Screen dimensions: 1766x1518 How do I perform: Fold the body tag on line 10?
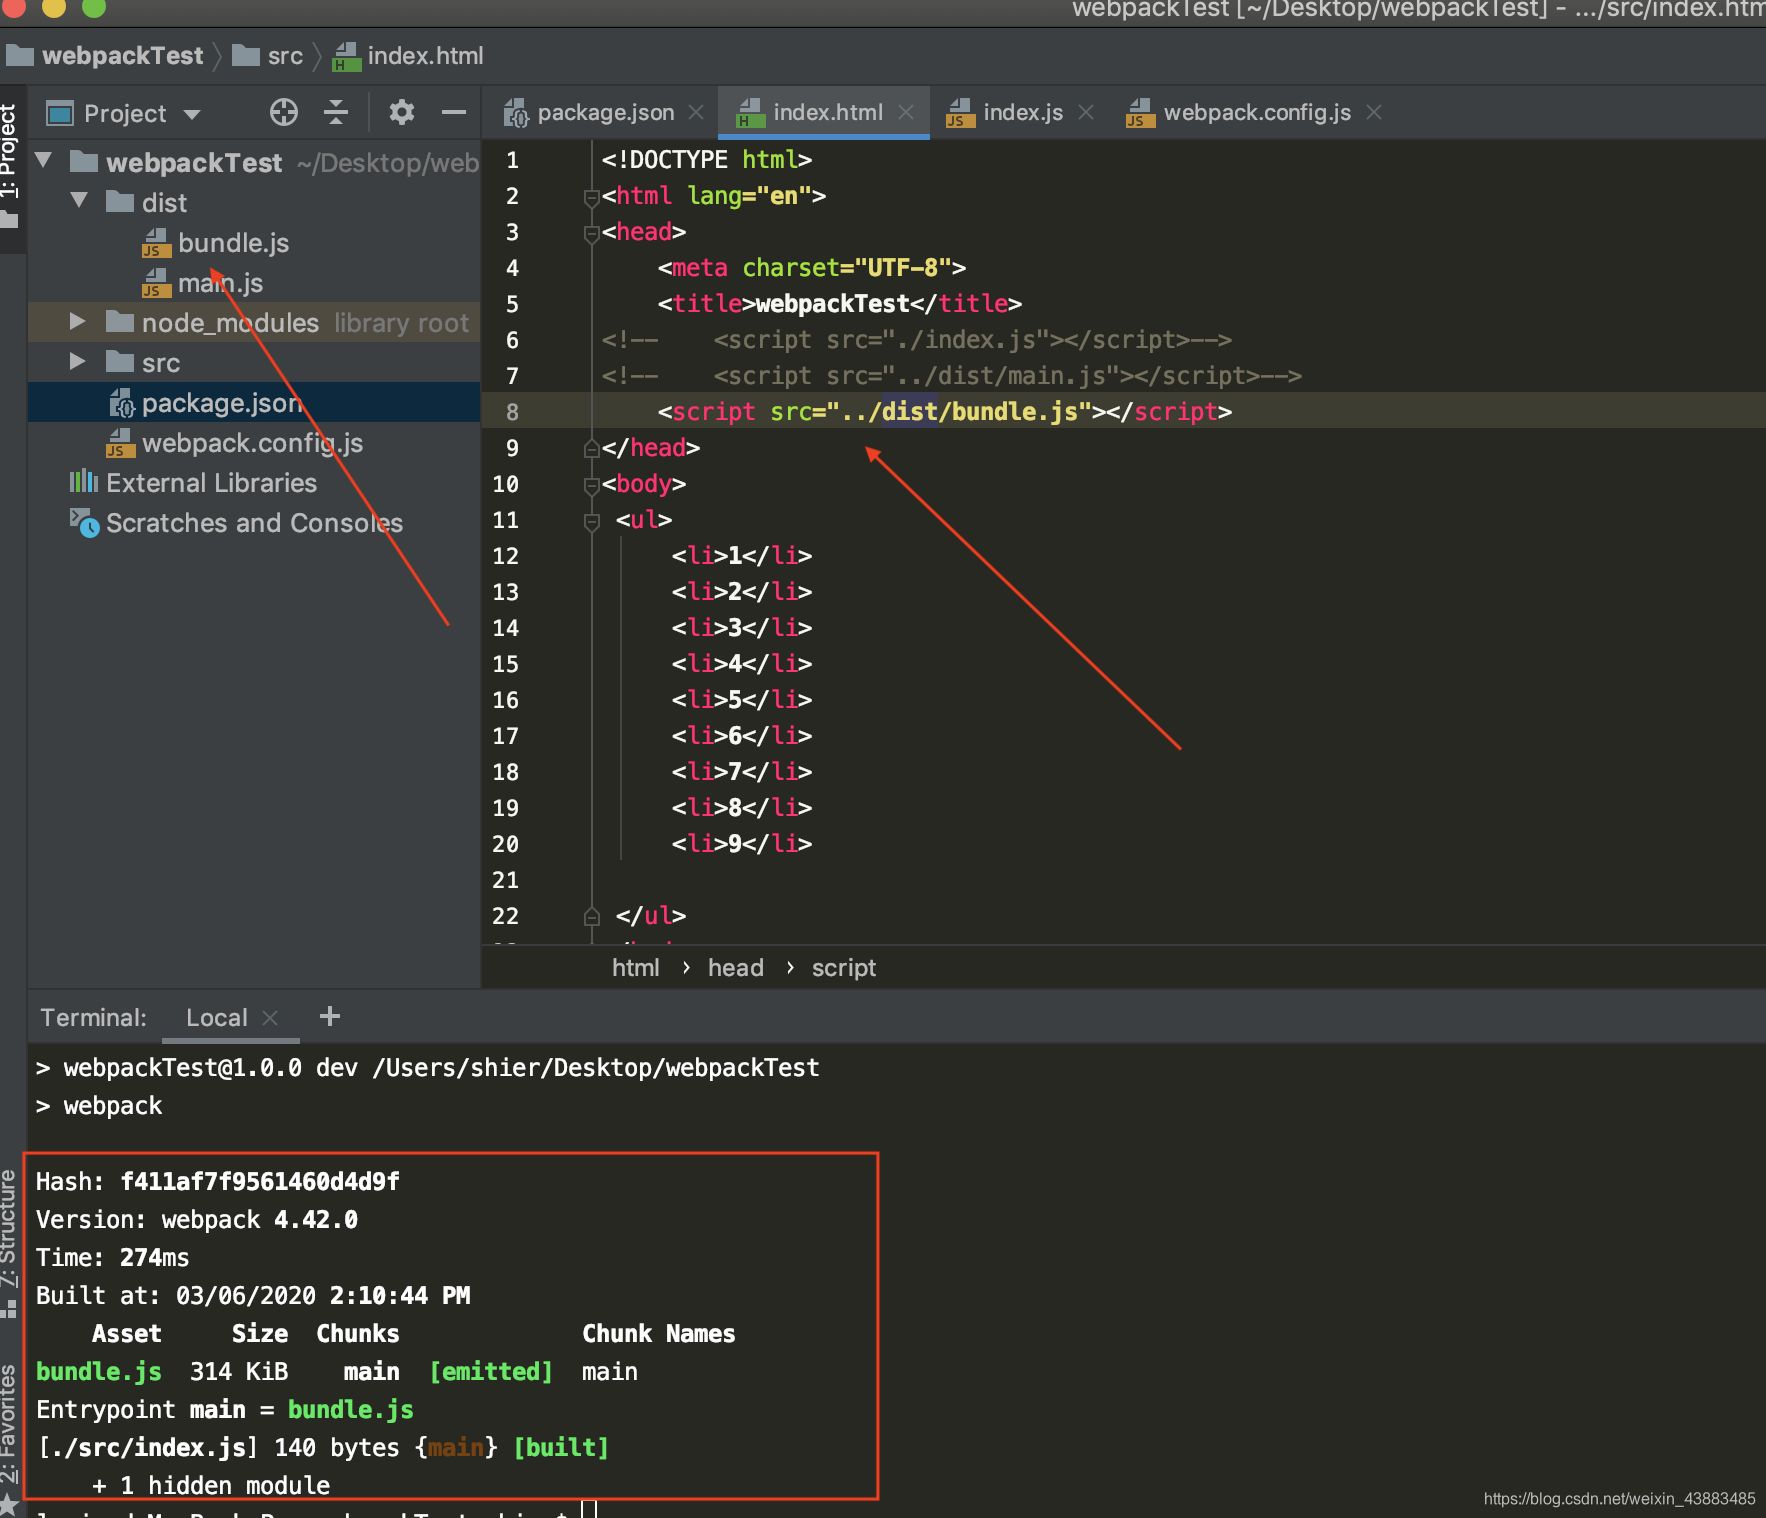tap(591, 485)
